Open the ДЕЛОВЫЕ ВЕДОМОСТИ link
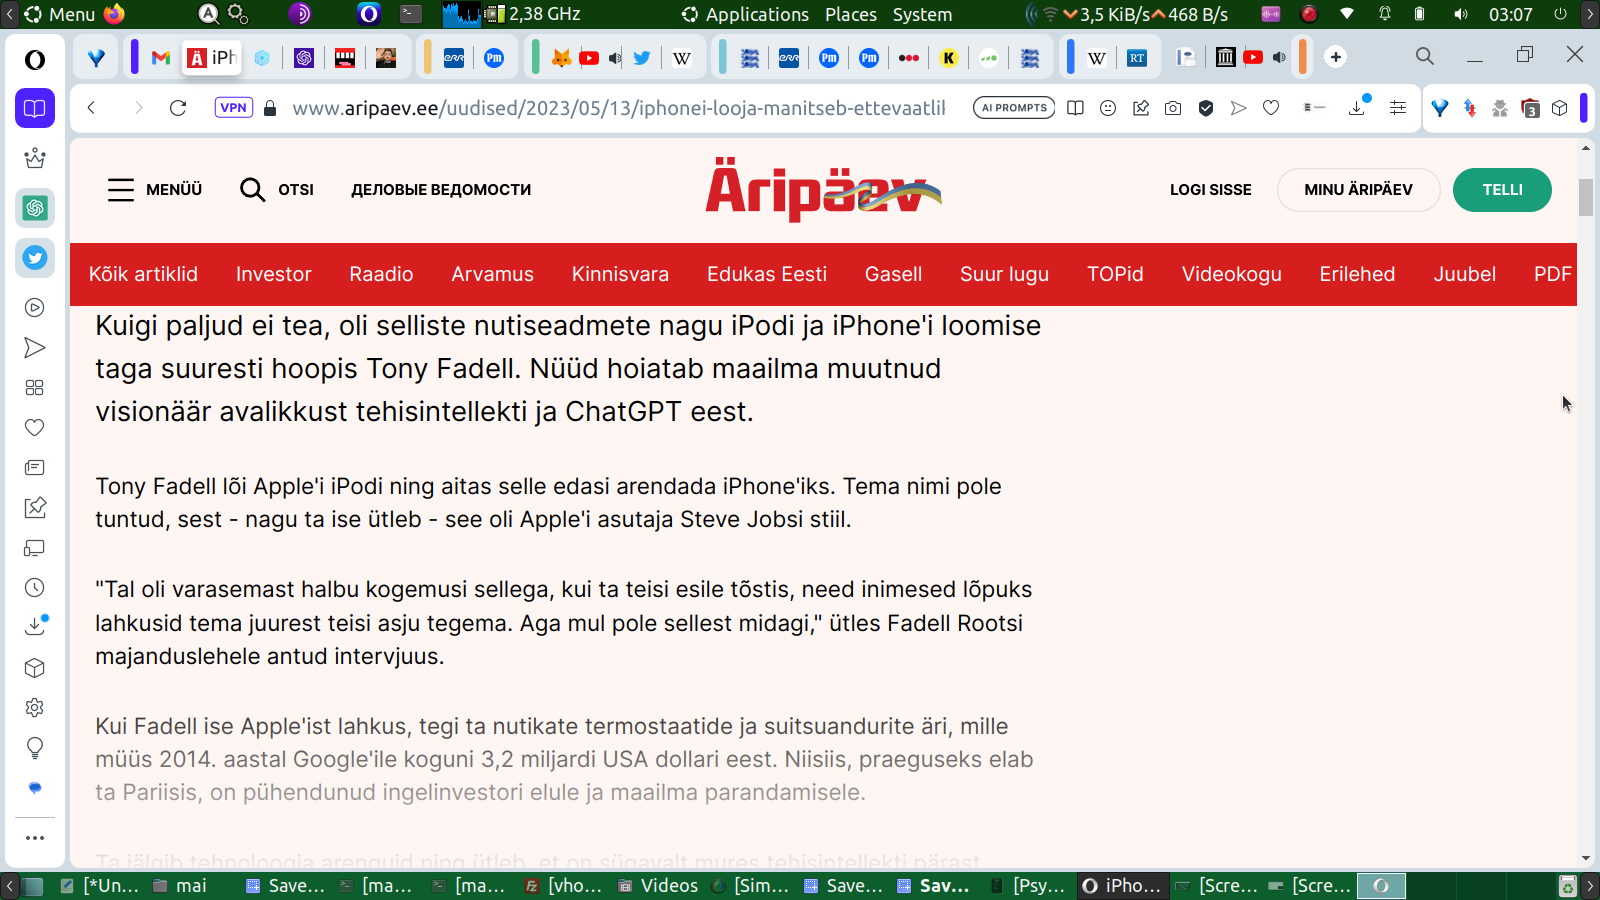Screen dimensions: 1600x900 click(441, 190)
